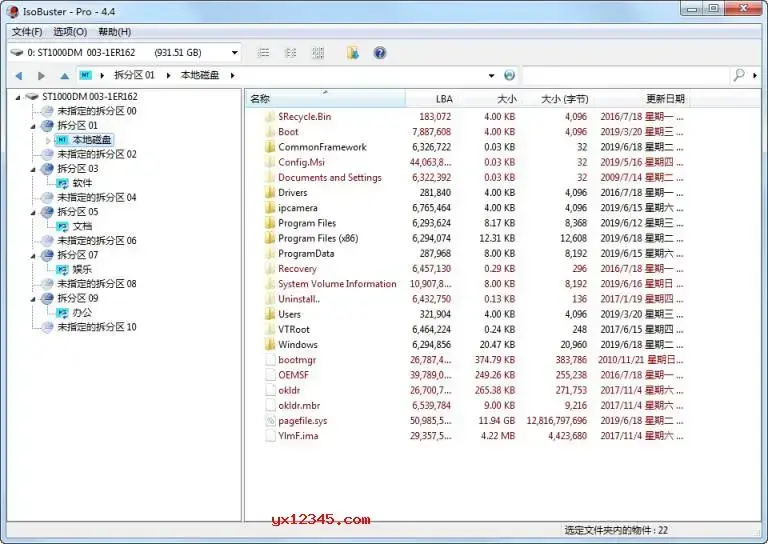Click the Program Files (x86) name

318,238
